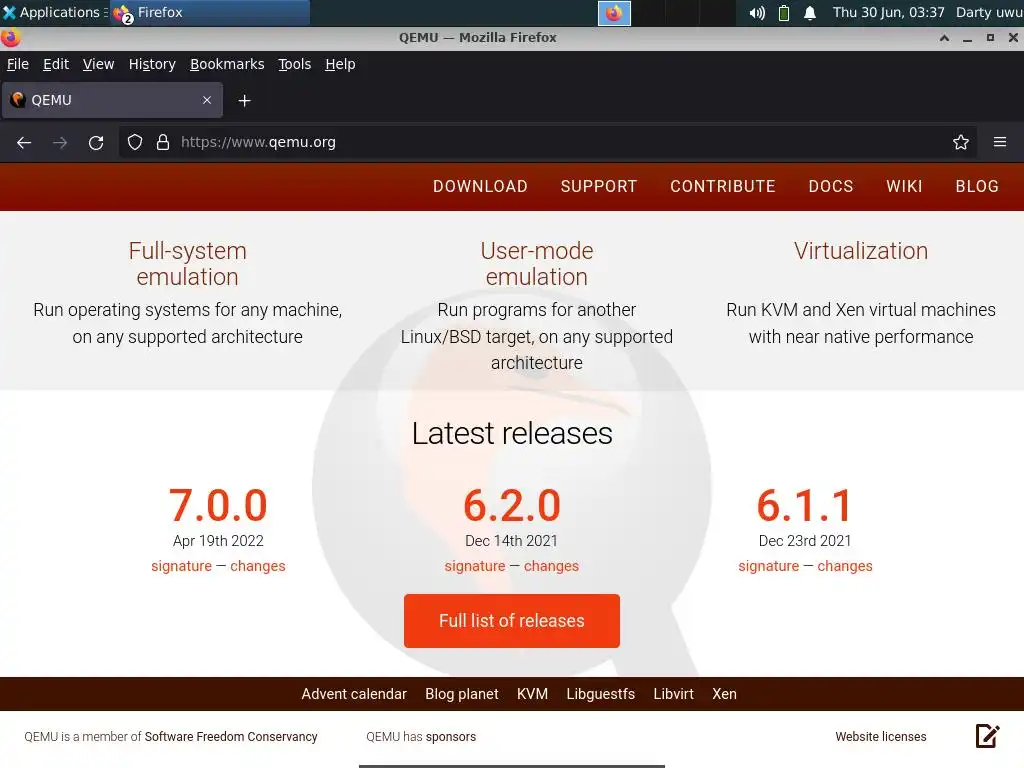This screenshot has width=1024, height=768.
Task: Click the 7.0.0 release version
Action: coord(218,505)
